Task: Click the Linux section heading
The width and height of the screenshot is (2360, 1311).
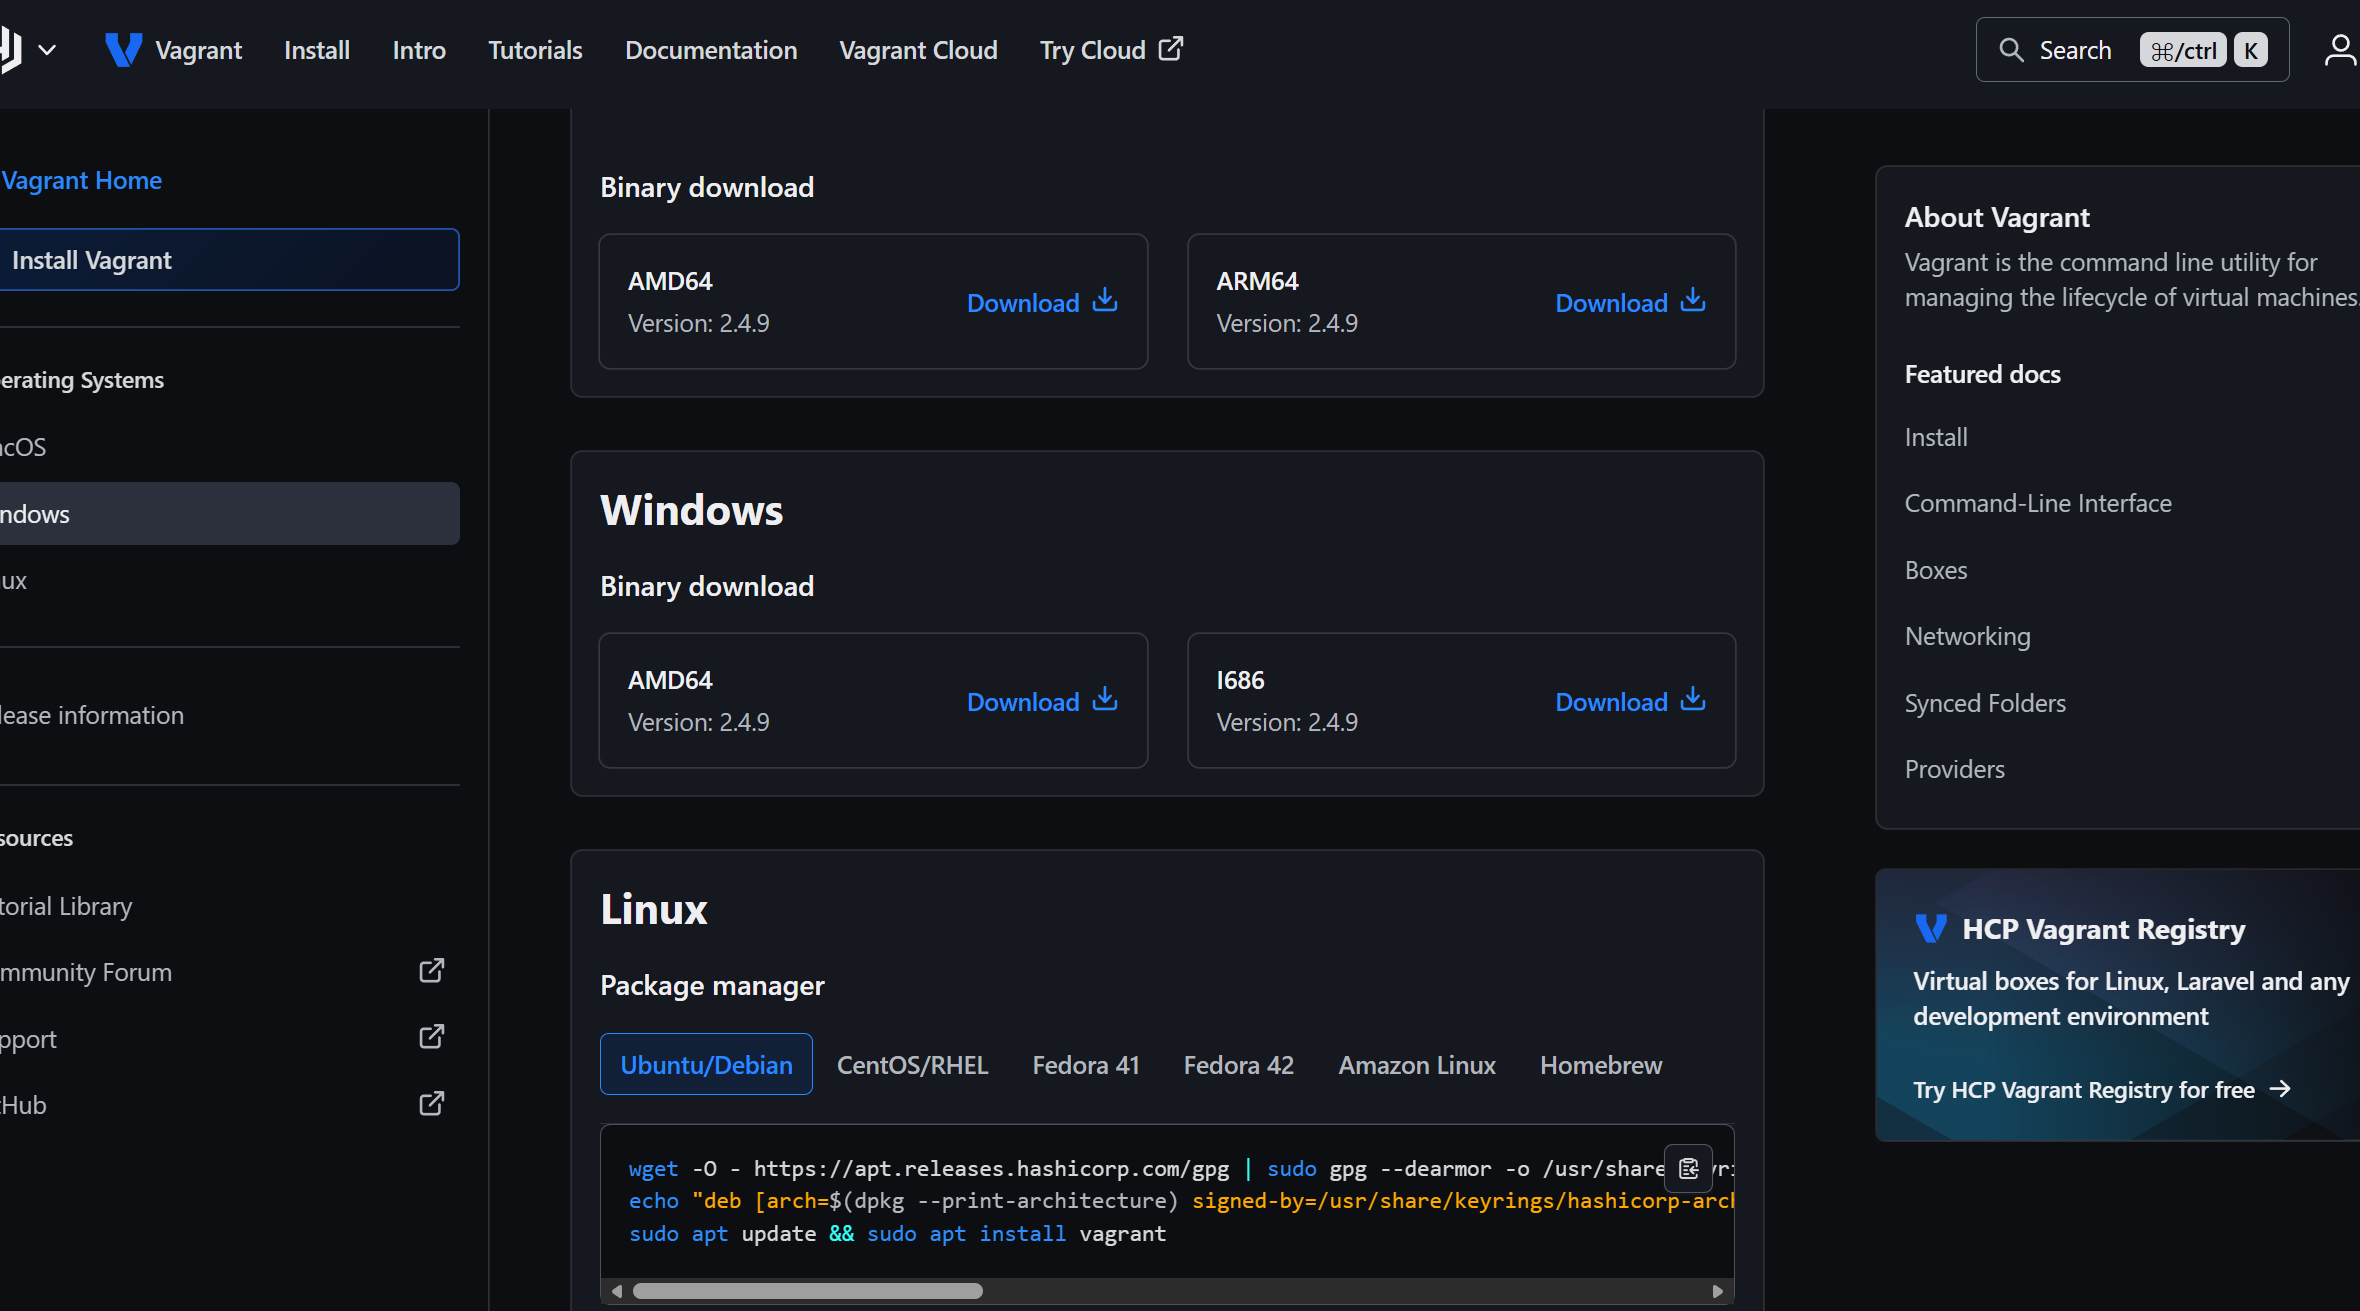Action: [x=654, y=909]
